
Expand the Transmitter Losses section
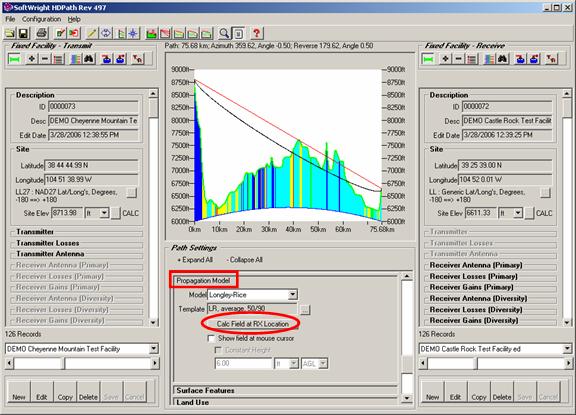(48, 243)
